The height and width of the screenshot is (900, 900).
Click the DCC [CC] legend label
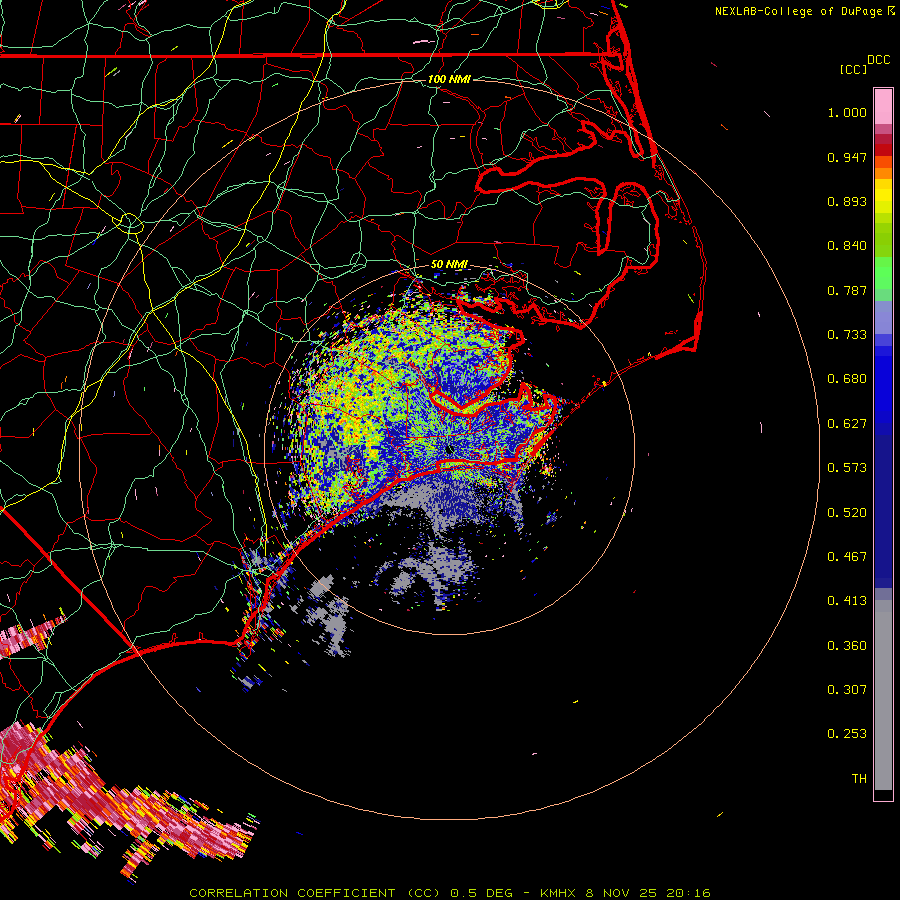(864, 65)
